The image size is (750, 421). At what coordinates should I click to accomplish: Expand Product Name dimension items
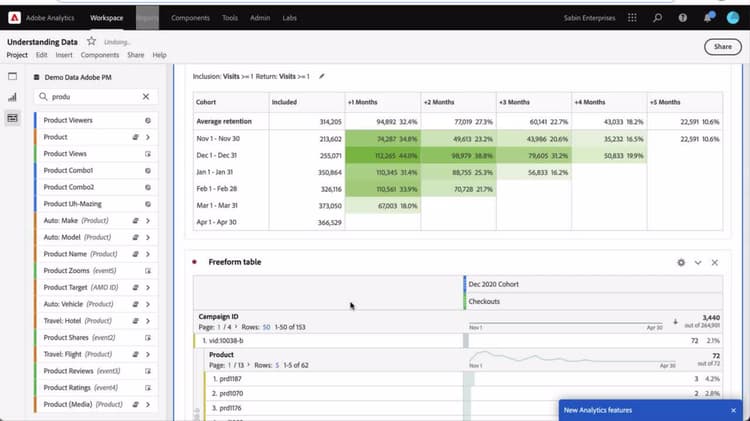point(148,255)
